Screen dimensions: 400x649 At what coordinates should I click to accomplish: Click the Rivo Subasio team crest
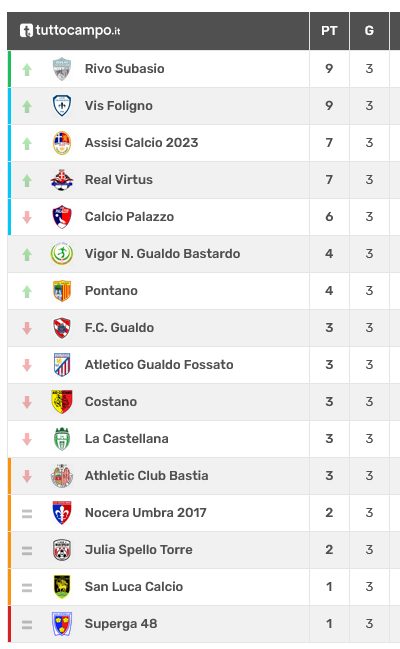pyautogui.click(x=62, y=69)
